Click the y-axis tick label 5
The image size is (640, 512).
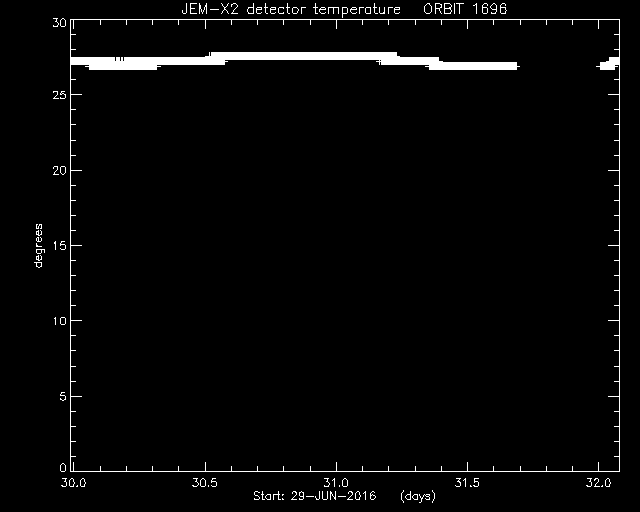pos(63,396)
